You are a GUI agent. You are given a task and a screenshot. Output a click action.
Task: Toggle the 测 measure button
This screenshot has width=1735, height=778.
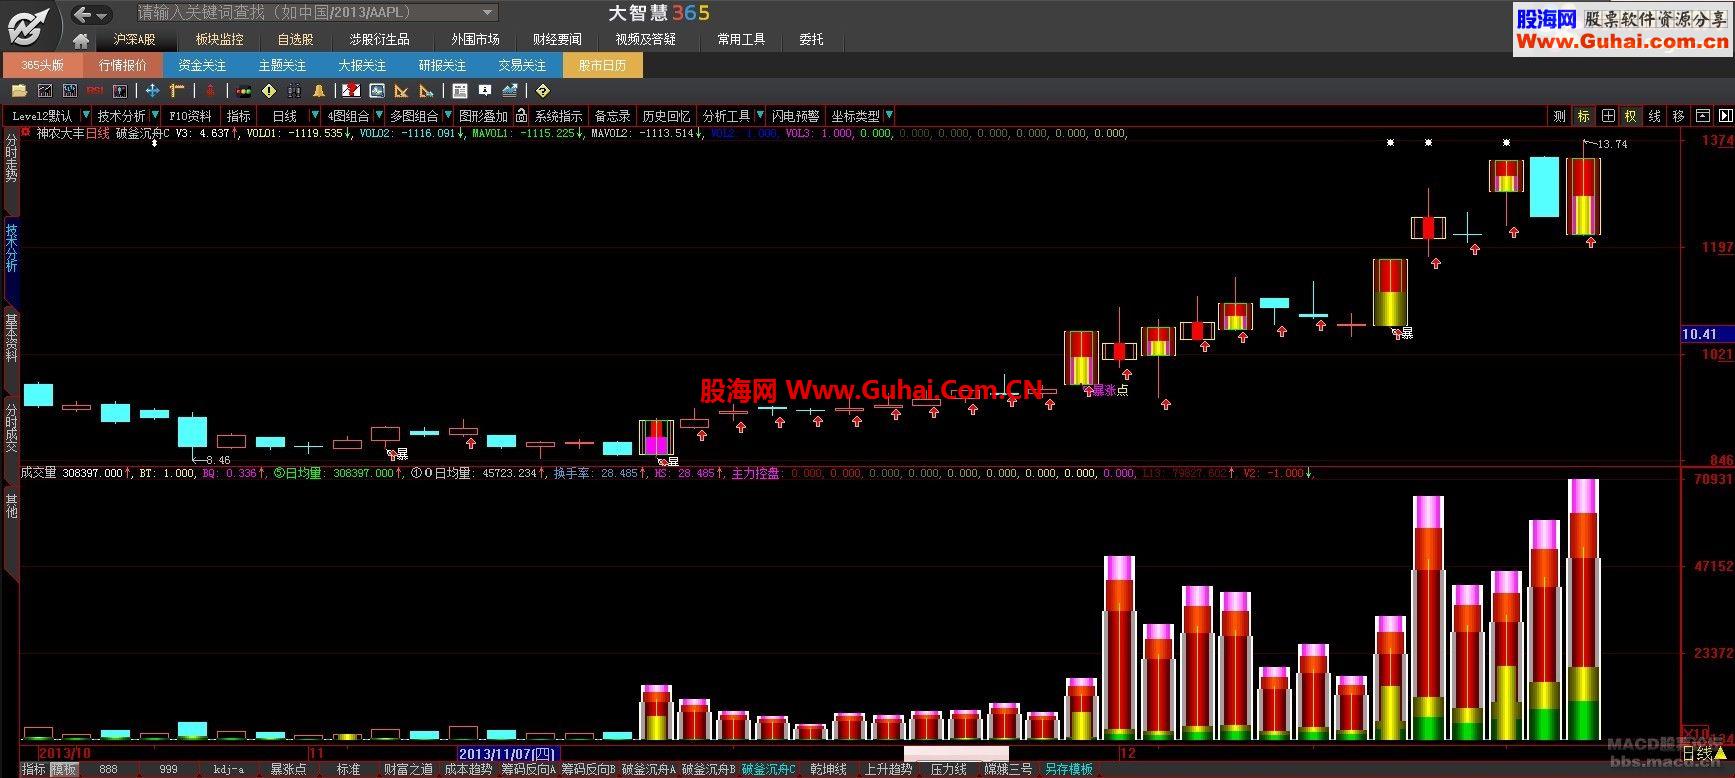coord(1559,116)
